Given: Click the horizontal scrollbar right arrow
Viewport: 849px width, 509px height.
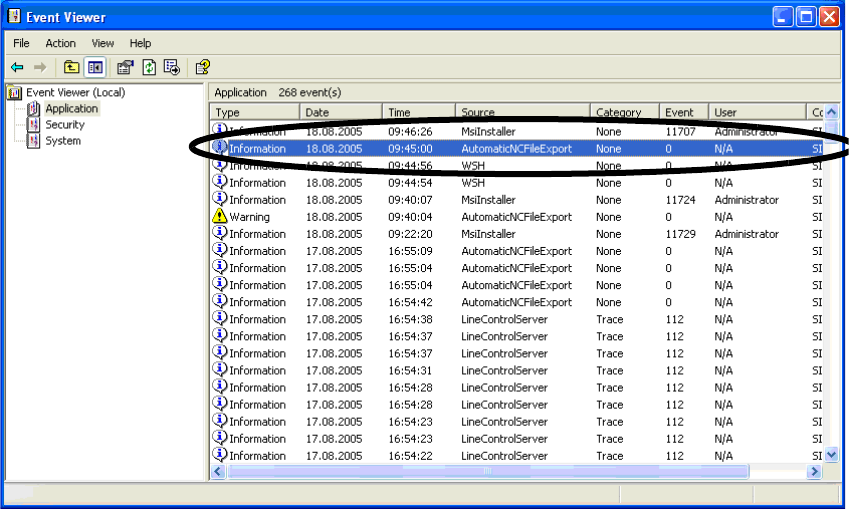Looking at the screenshot, I should click(x=816, y=471).
